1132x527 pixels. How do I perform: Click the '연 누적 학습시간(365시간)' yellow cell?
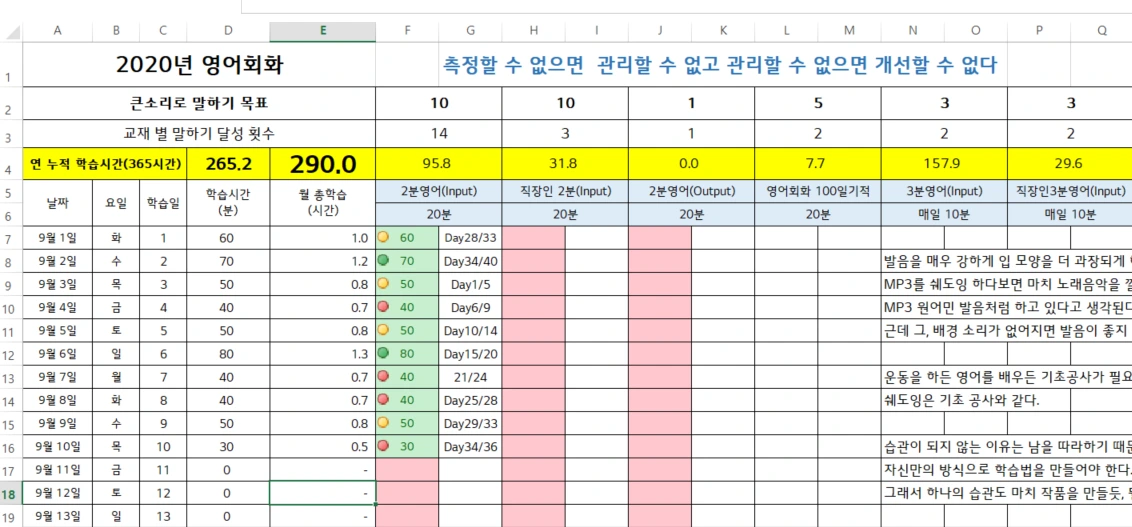pos(105,164)
